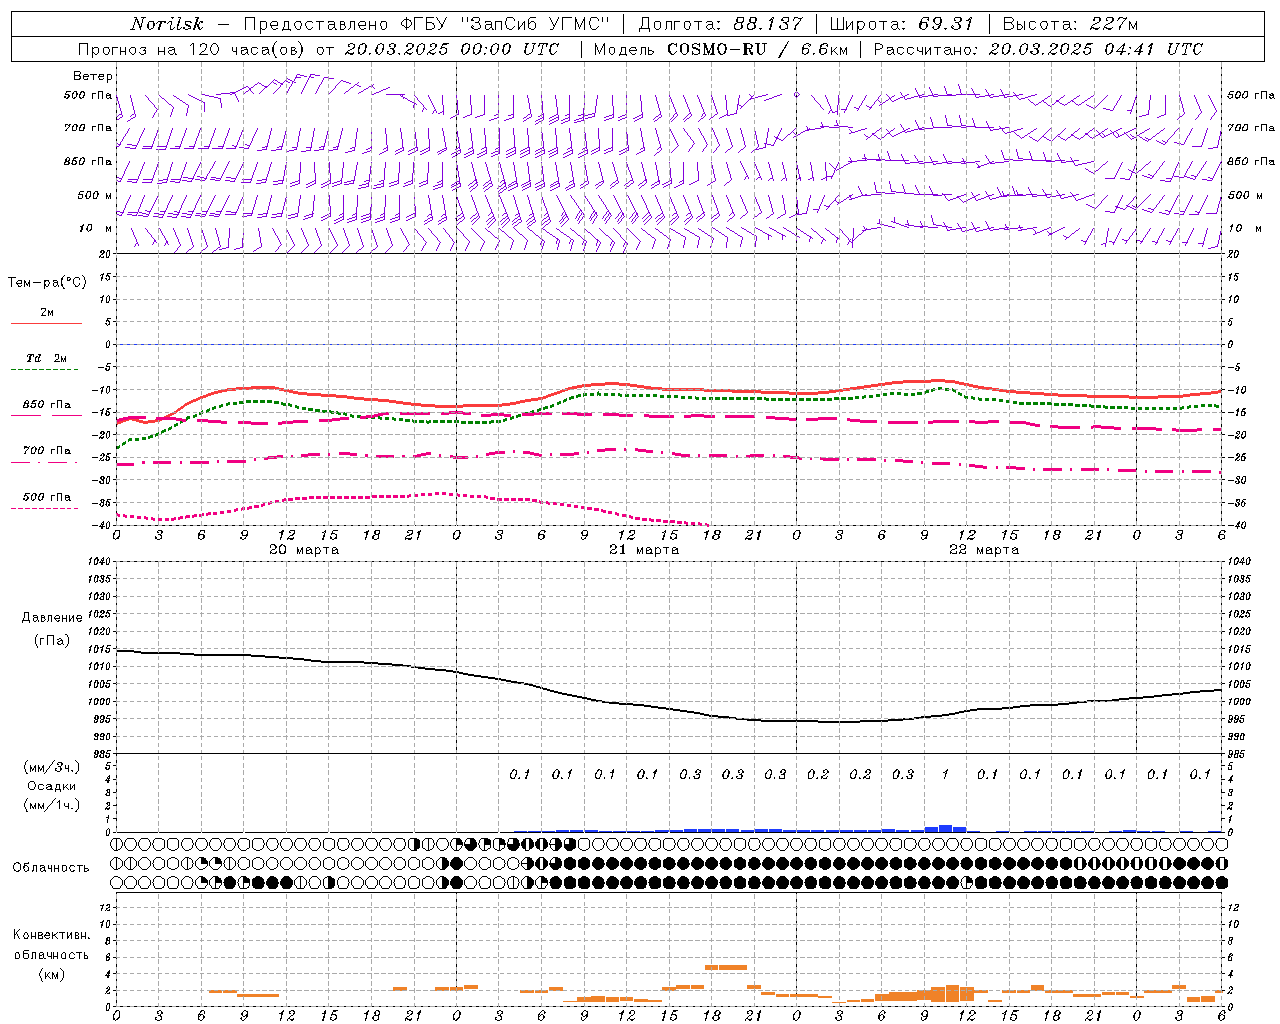Click the precipitation amount '1' above tallest blue bar
This screenshot has height=1024, width=1280.
click(945, 774)
